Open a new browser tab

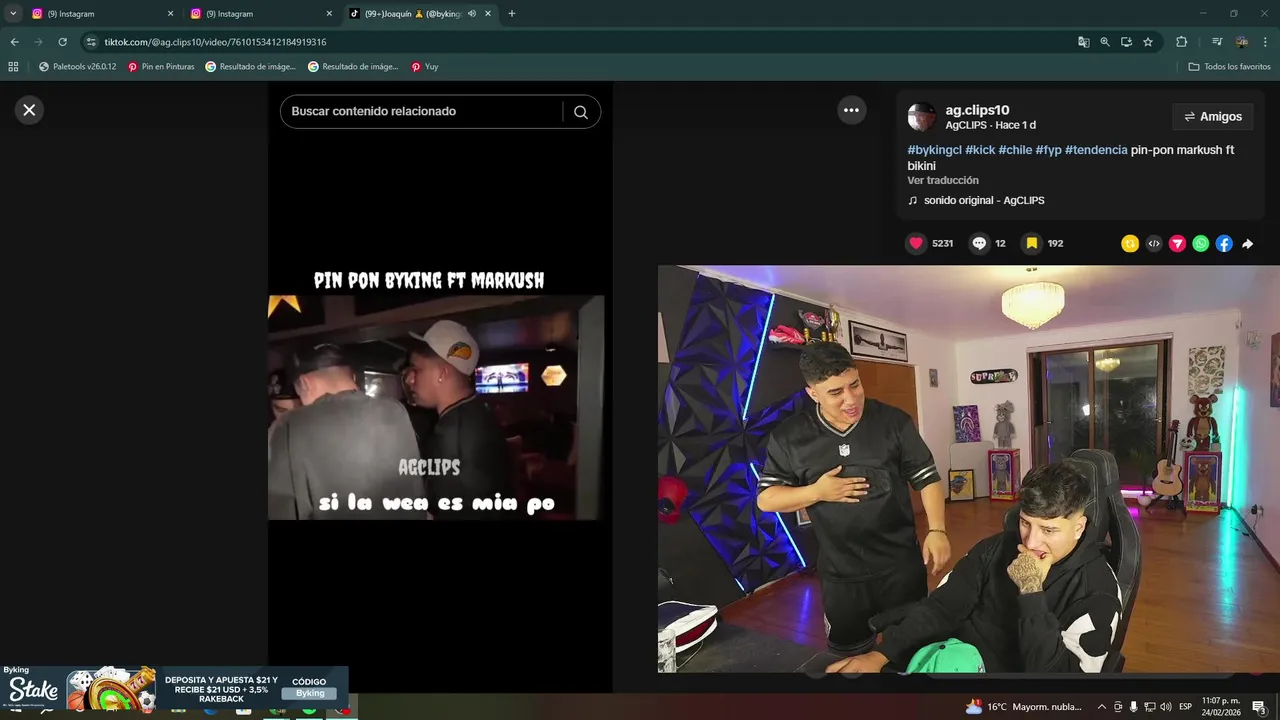tap(512, 14)
